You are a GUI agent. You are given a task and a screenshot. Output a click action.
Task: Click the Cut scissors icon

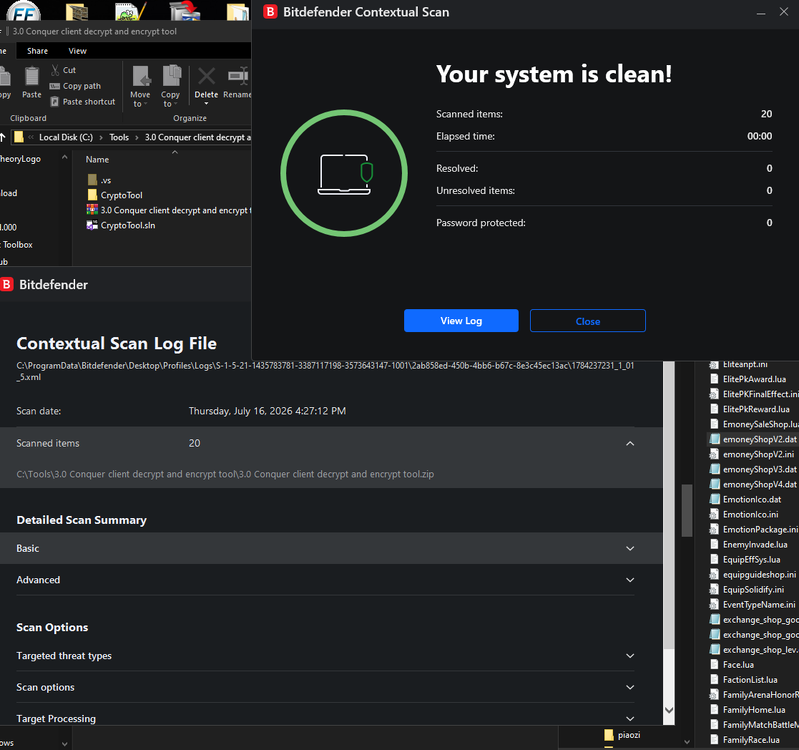point(55,70)
